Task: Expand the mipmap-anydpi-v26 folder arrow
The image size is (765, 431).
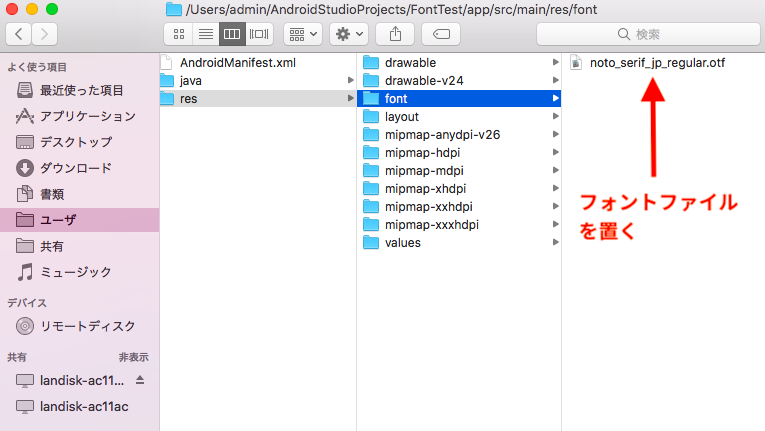Action: click(x=555, y=134)
